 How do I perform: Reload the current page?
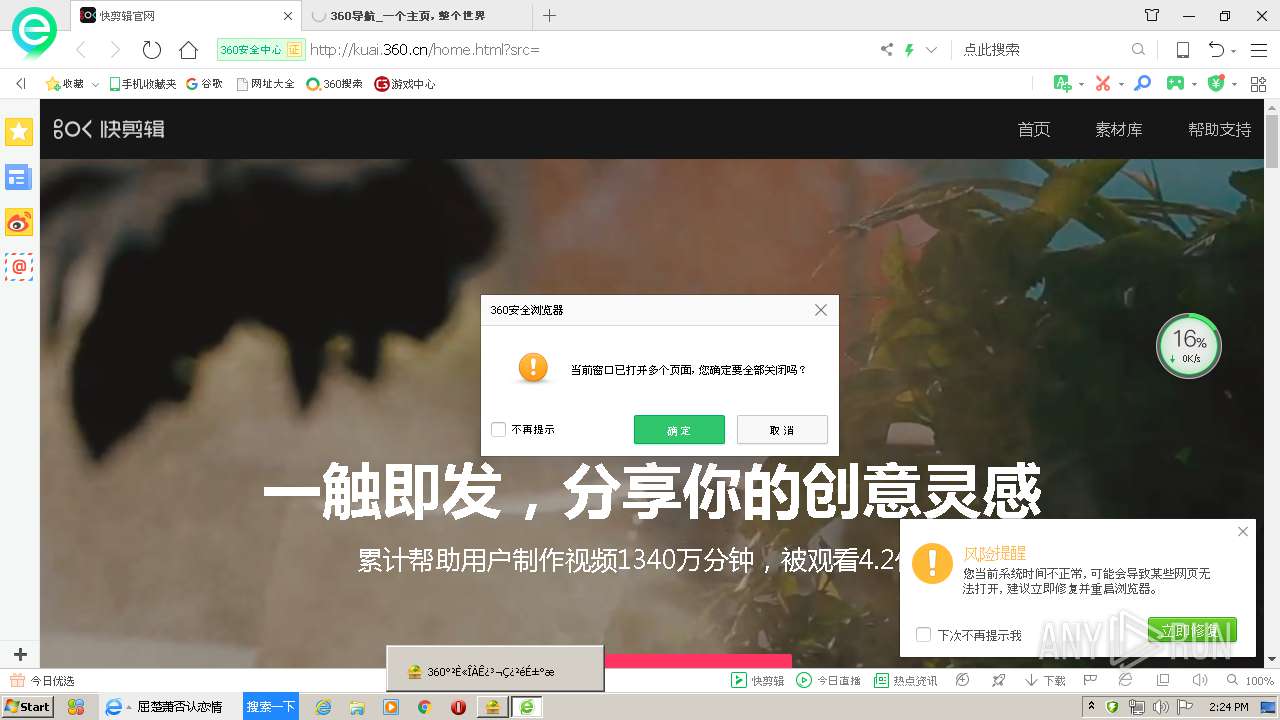pos(152,50)
